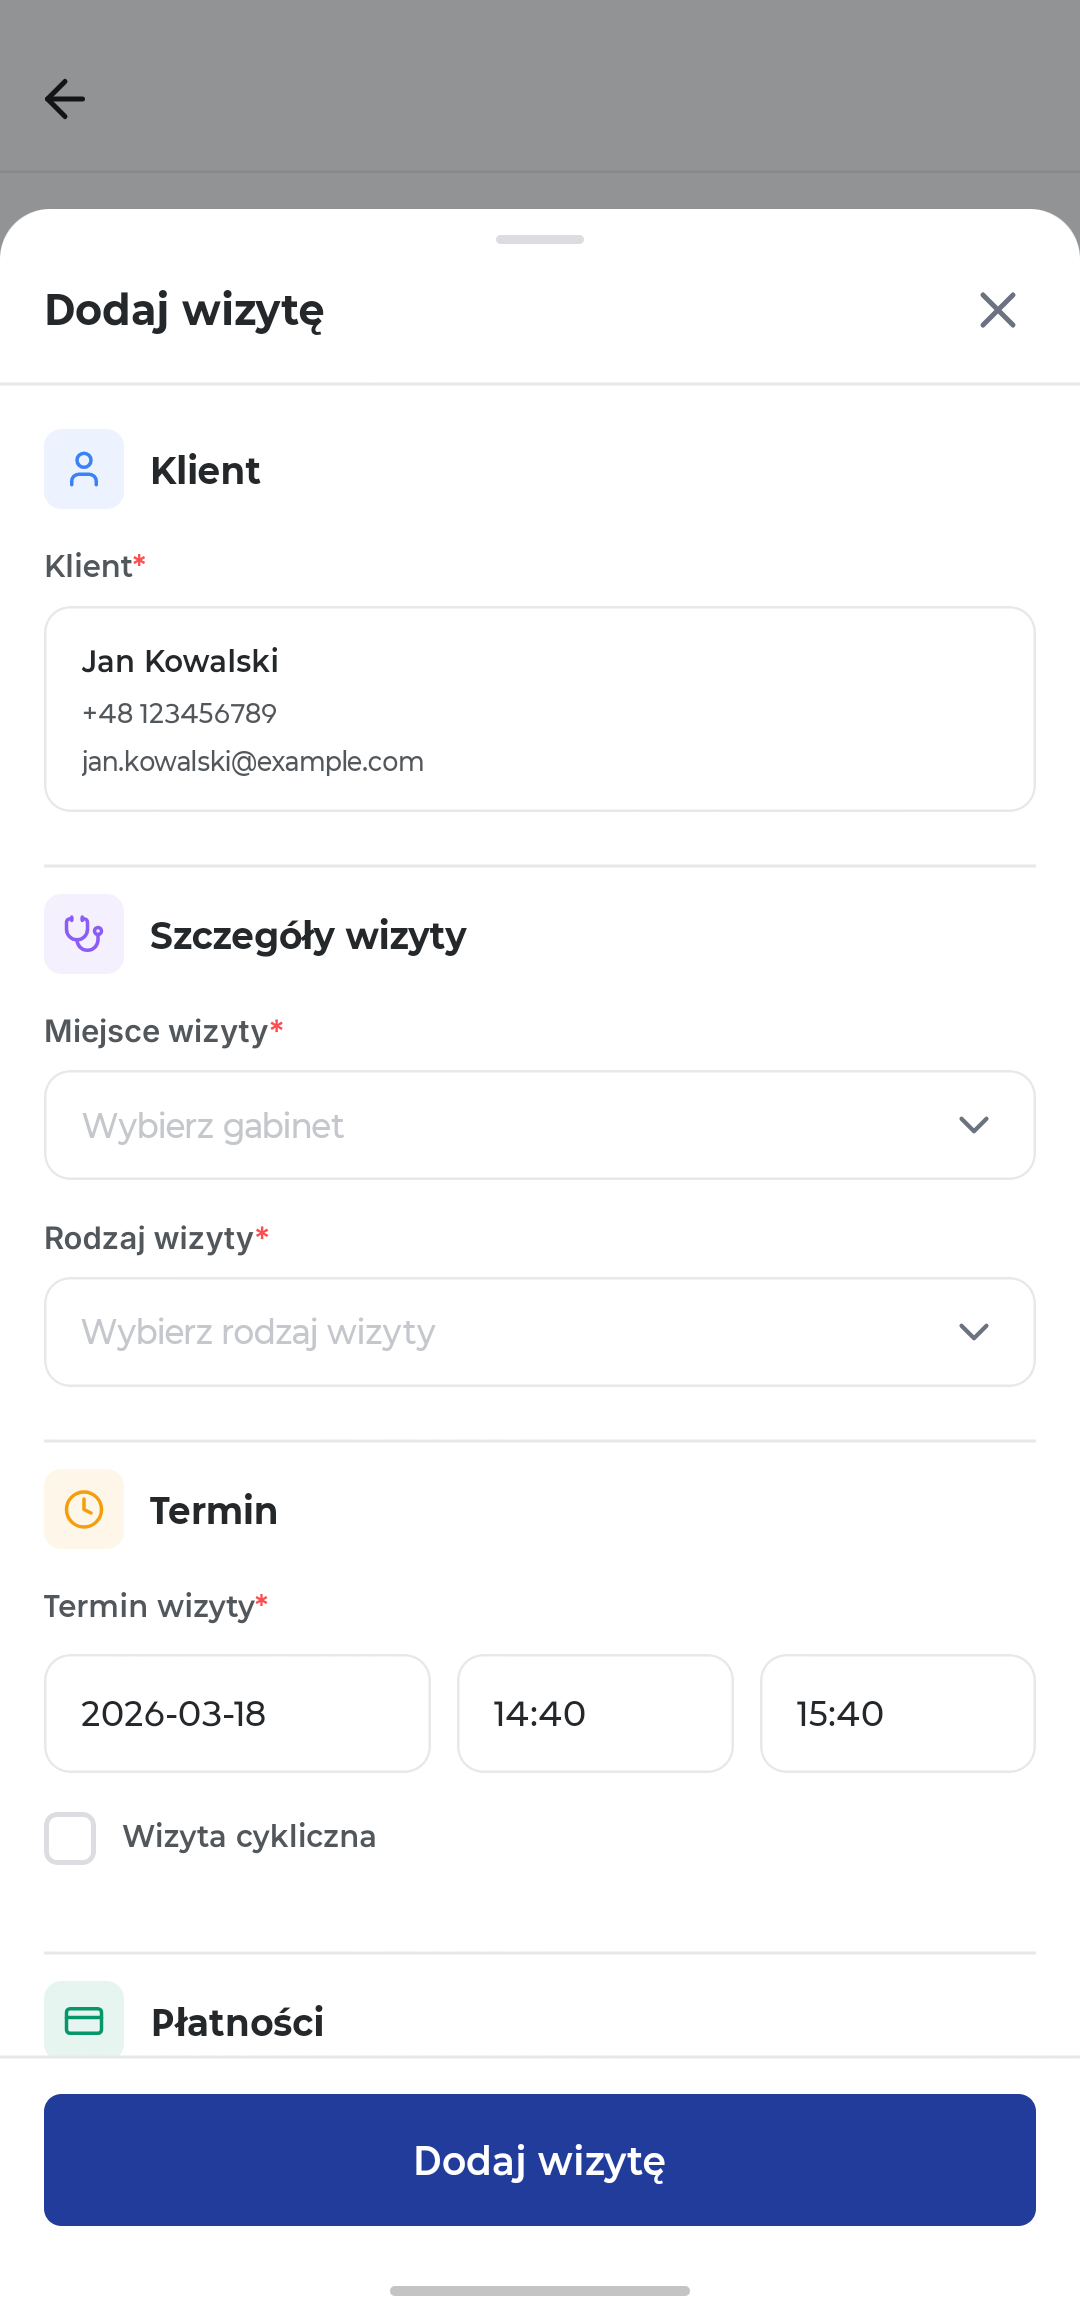
Task: Select the Jan Kowalski client card
Action: [x=540, y=709]
